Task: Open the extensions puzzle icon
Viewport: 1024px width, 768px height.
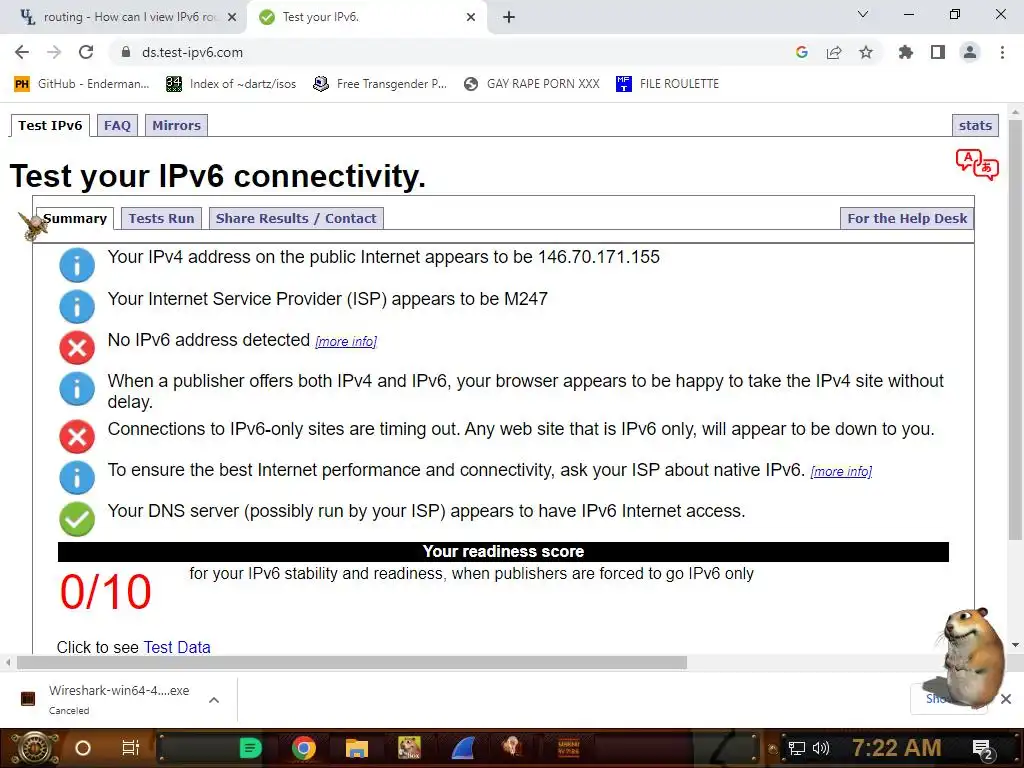Action: (905, 52)
